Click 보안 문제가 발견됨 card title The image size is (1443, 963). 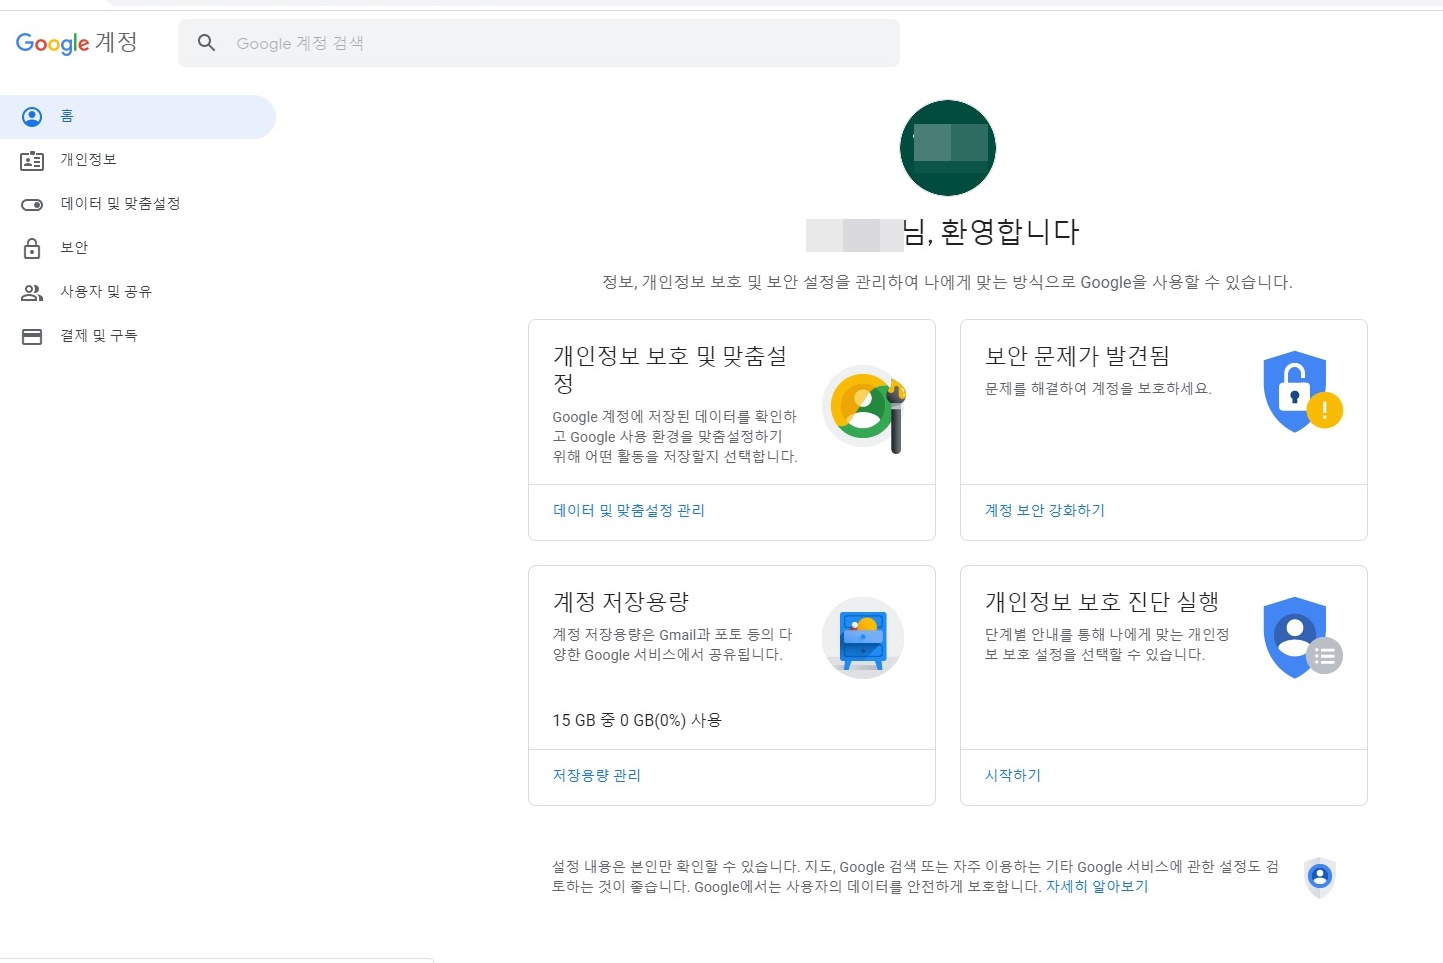pyautogui.click(x=1077, y=356)
